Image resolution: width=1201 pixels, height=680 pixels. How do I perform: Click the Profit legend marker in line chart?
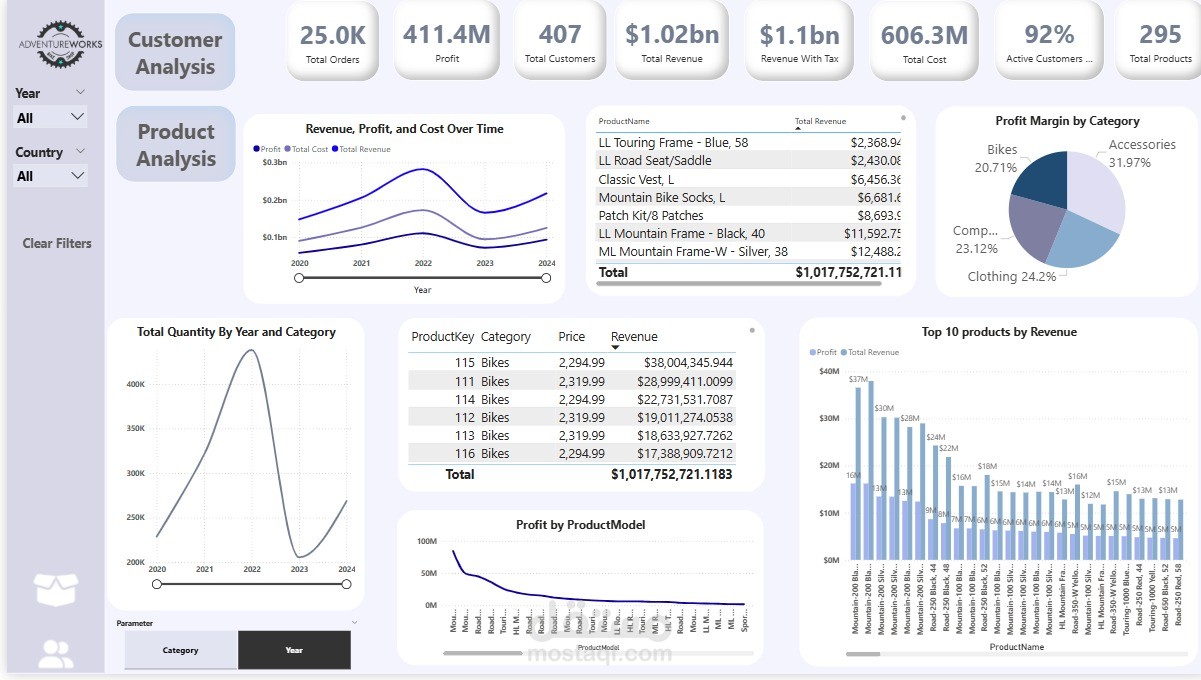coord(257,149)
